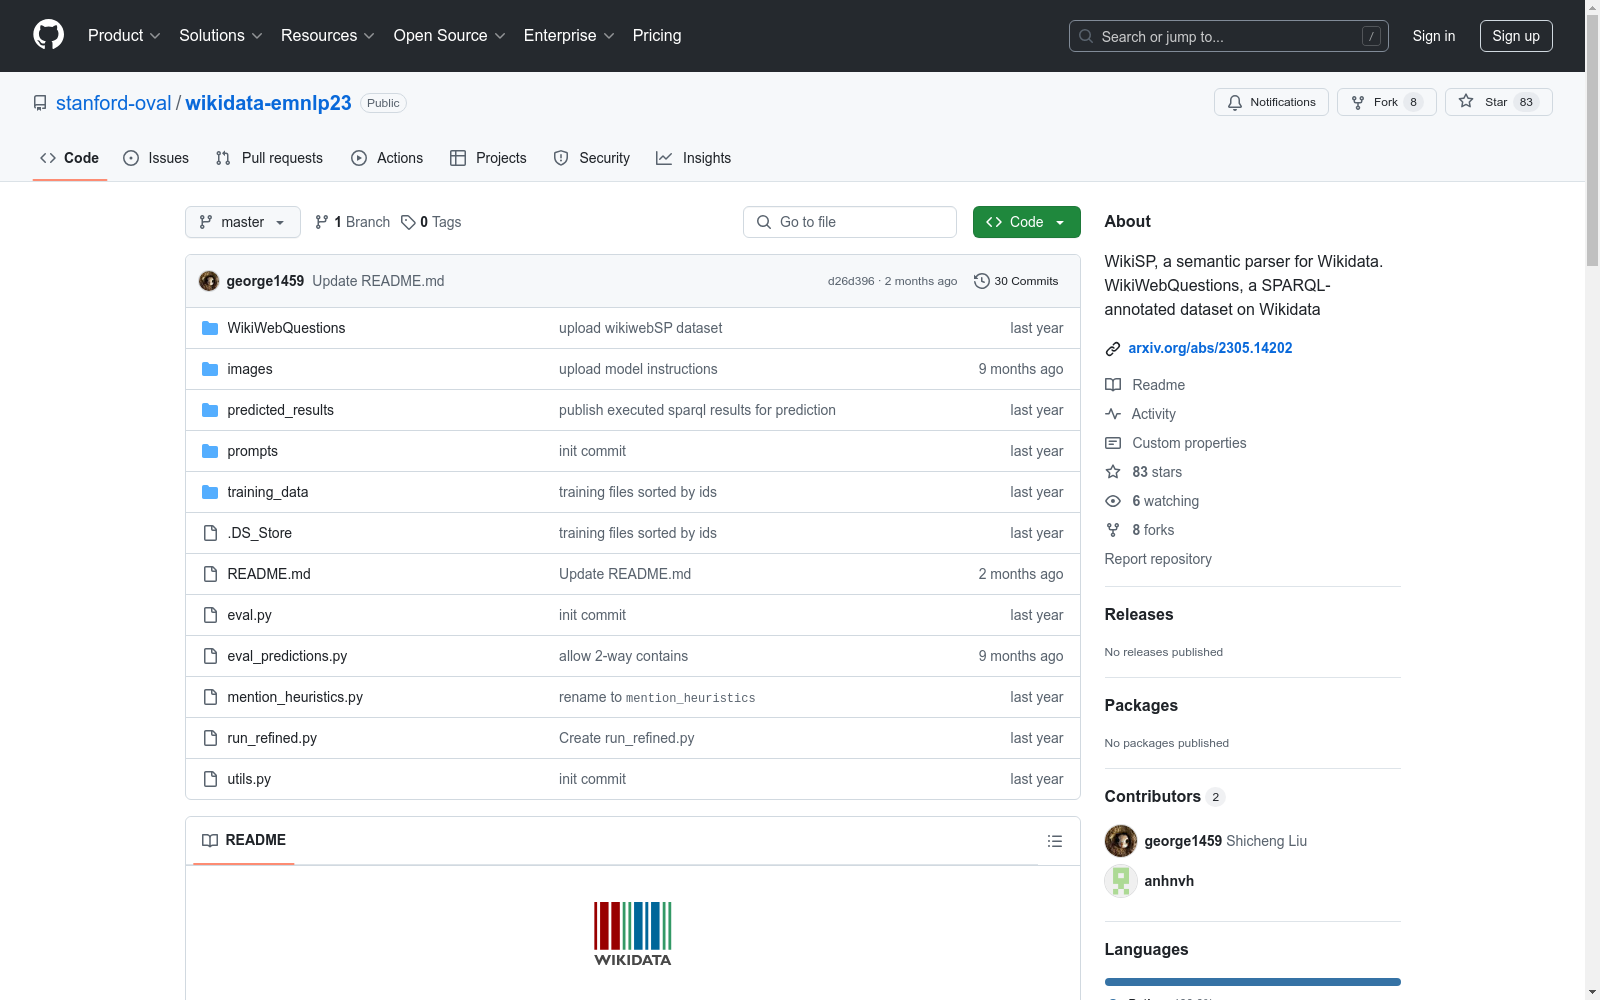Focus the Go to file search box
Image resolution: width=1600 pixels, height=1000 pixels.
[x=850, y=222]
